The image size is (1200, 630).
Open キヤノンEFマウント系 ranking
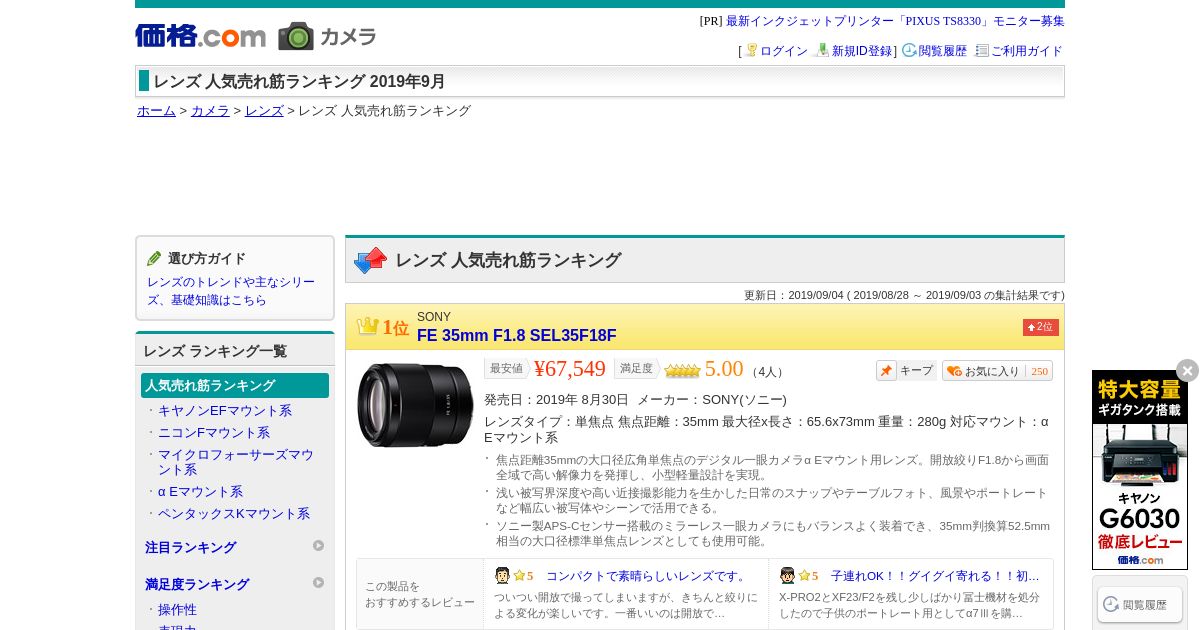click(x=225, y=411)
